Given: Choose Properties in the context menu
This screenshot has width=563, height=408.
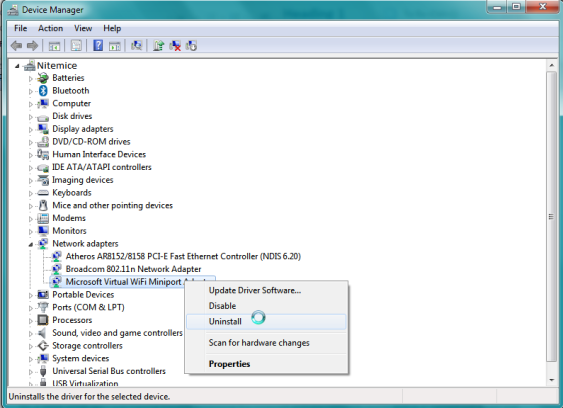Looking at the screenshot, I should coord(266,364).
